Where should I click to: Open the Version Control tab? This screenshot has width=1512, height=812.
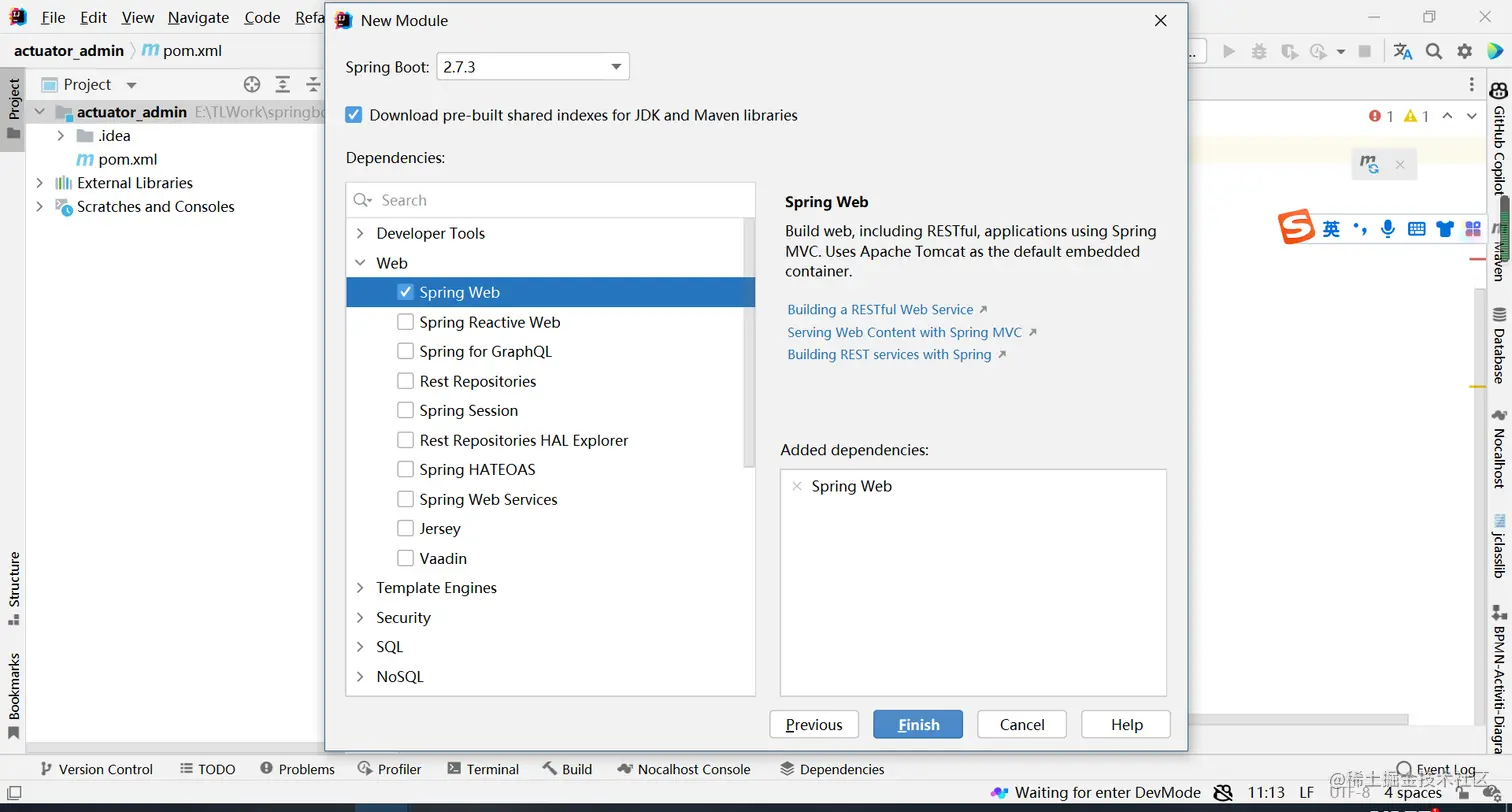[96, 769]
